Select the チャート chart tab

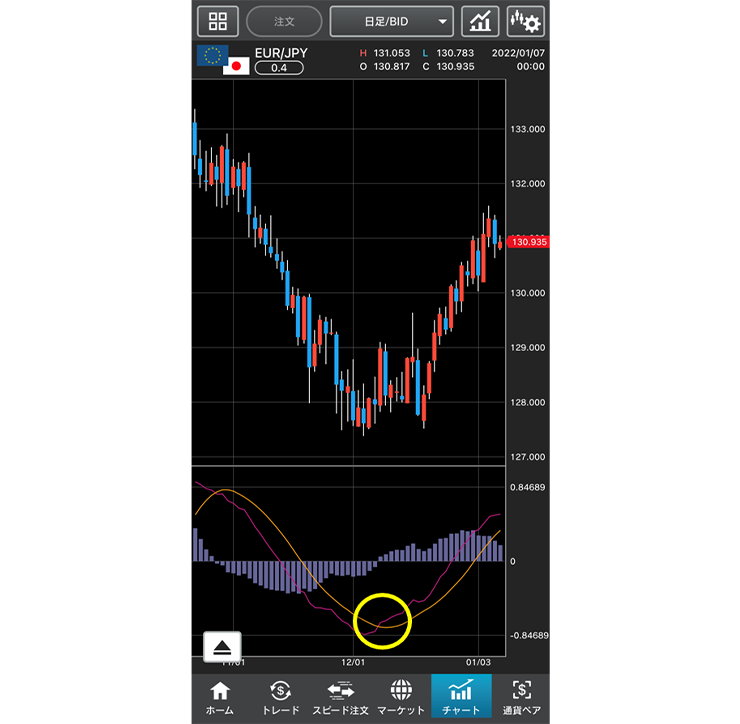click(x=461, y=696)
